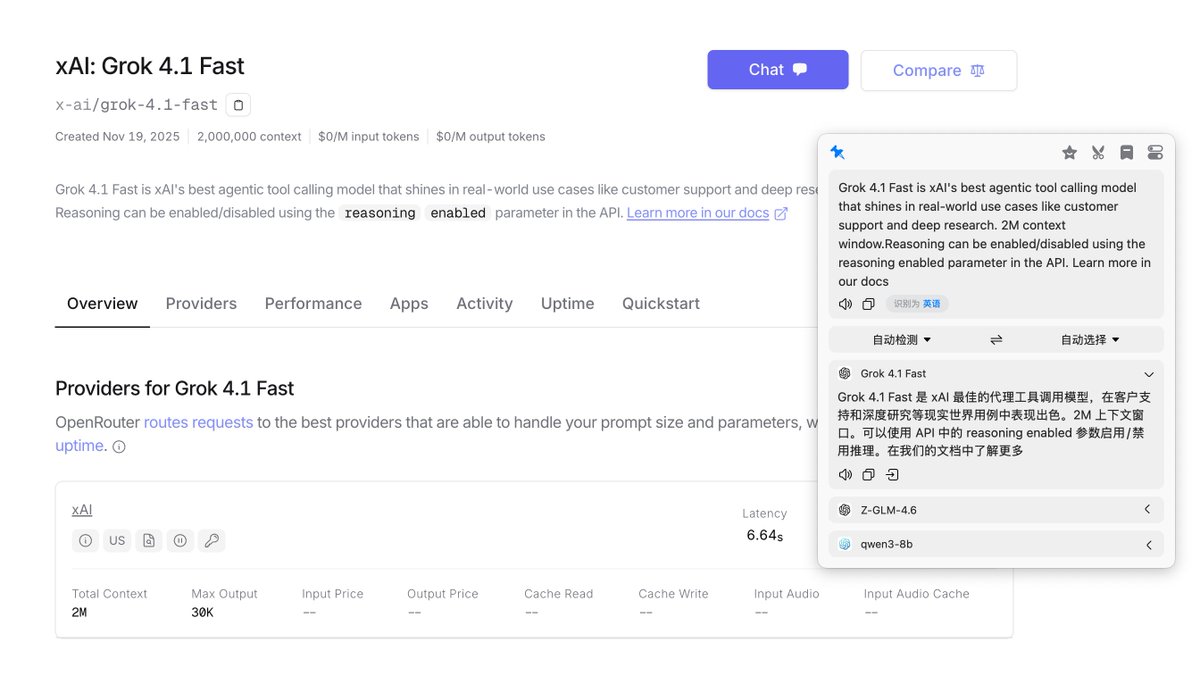
Task: Click Created Nov 19, 2025 text
Action: (118, 137)
